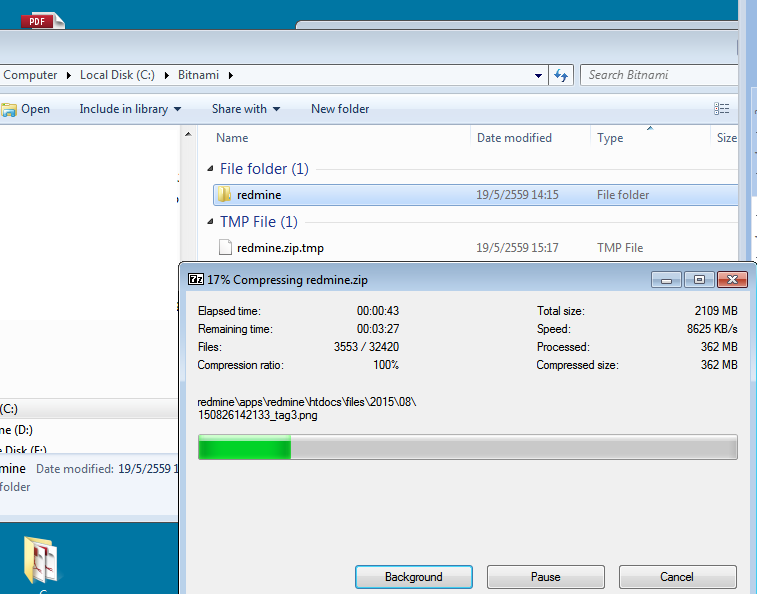Pause the compression
The image size is (757, 594).
coord(545,577)
